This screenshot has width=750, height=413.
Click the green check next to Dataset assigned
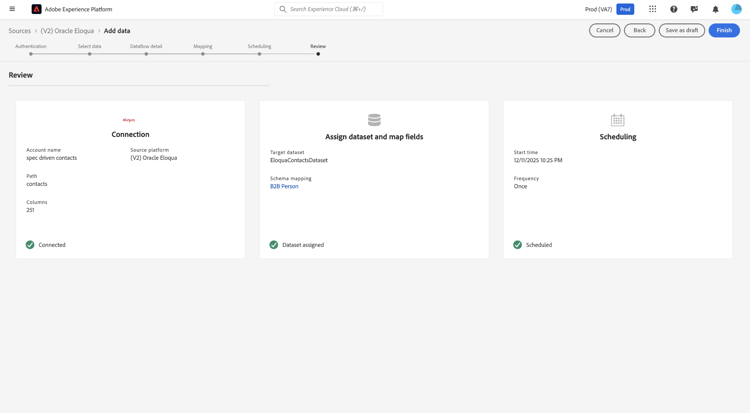[274, 245]
